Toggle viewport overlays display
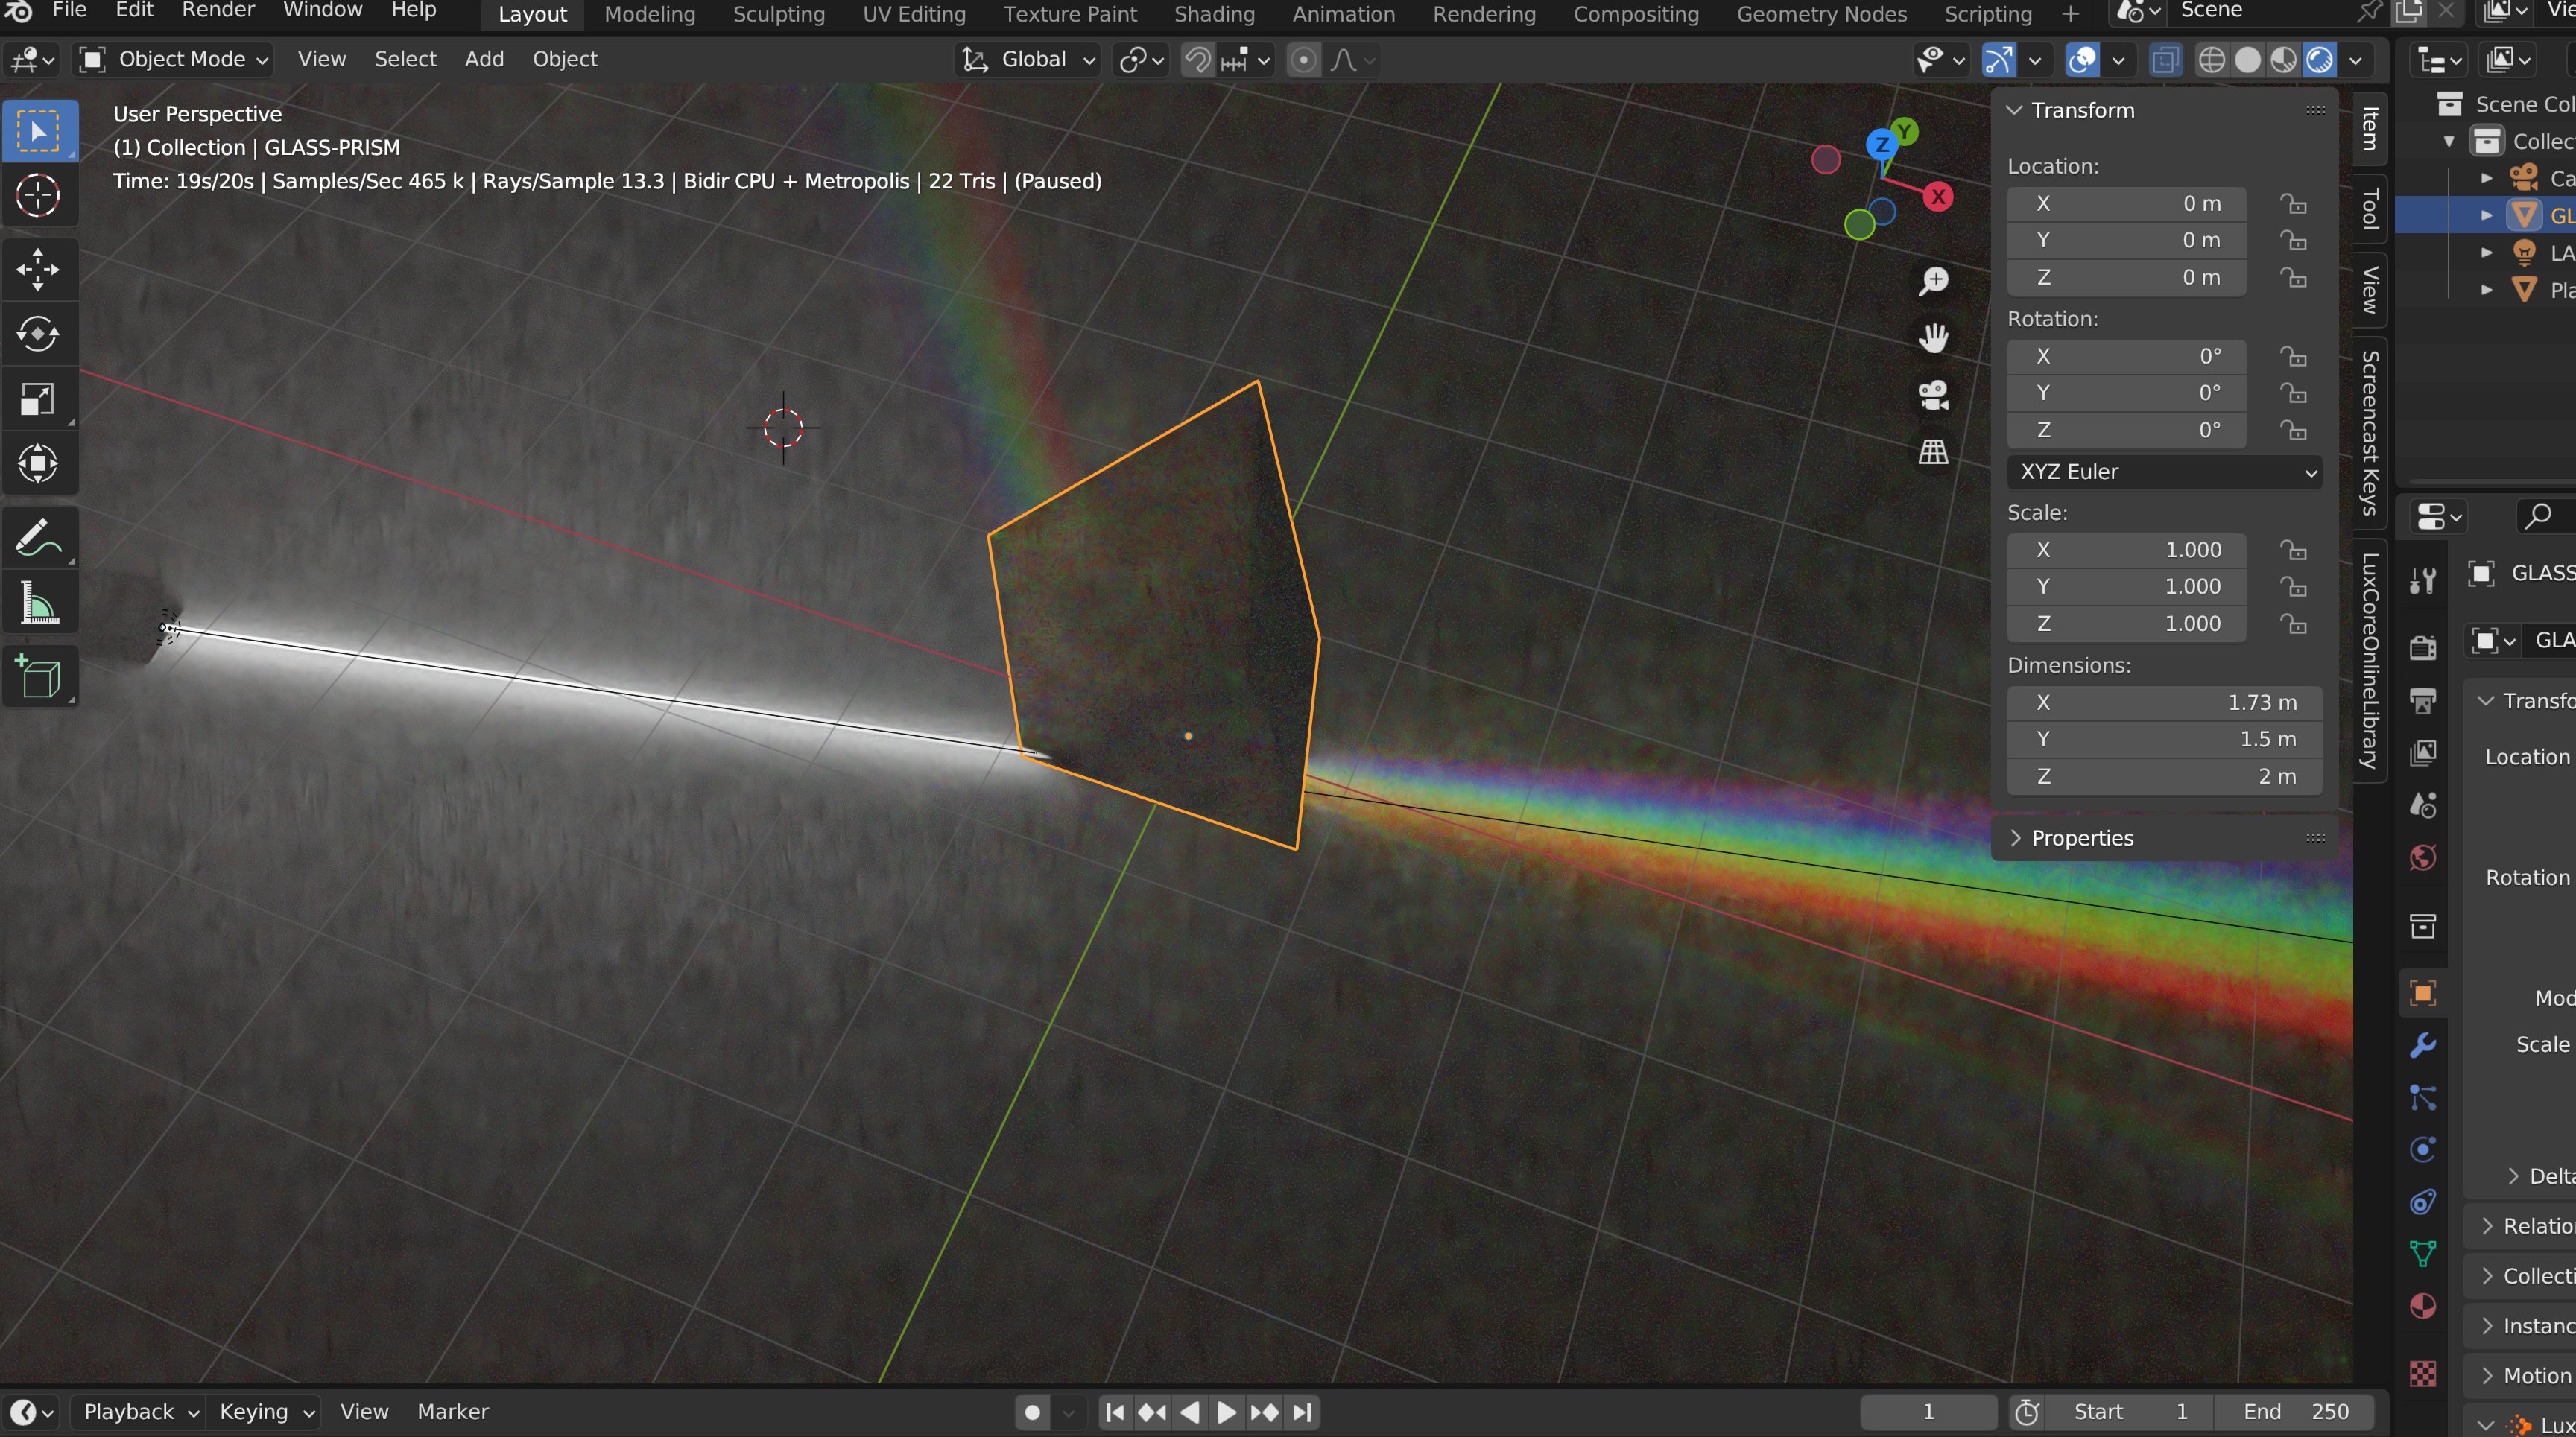Viewport: 2576px width, 1437px height. [x=2082, y=60]
